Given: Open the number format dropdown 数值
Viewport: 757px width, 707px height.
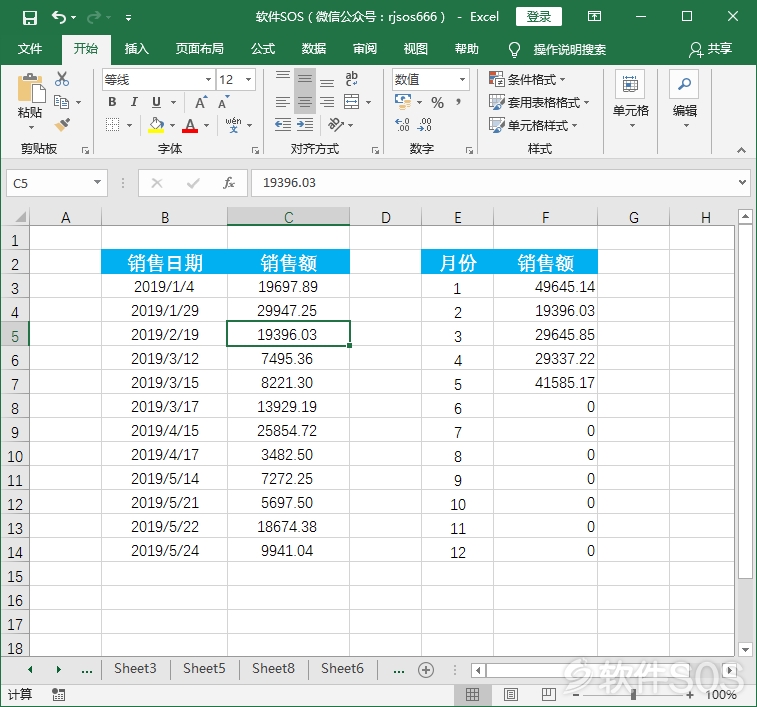Looking at the screenshot, I should click(x=462, y=79).
